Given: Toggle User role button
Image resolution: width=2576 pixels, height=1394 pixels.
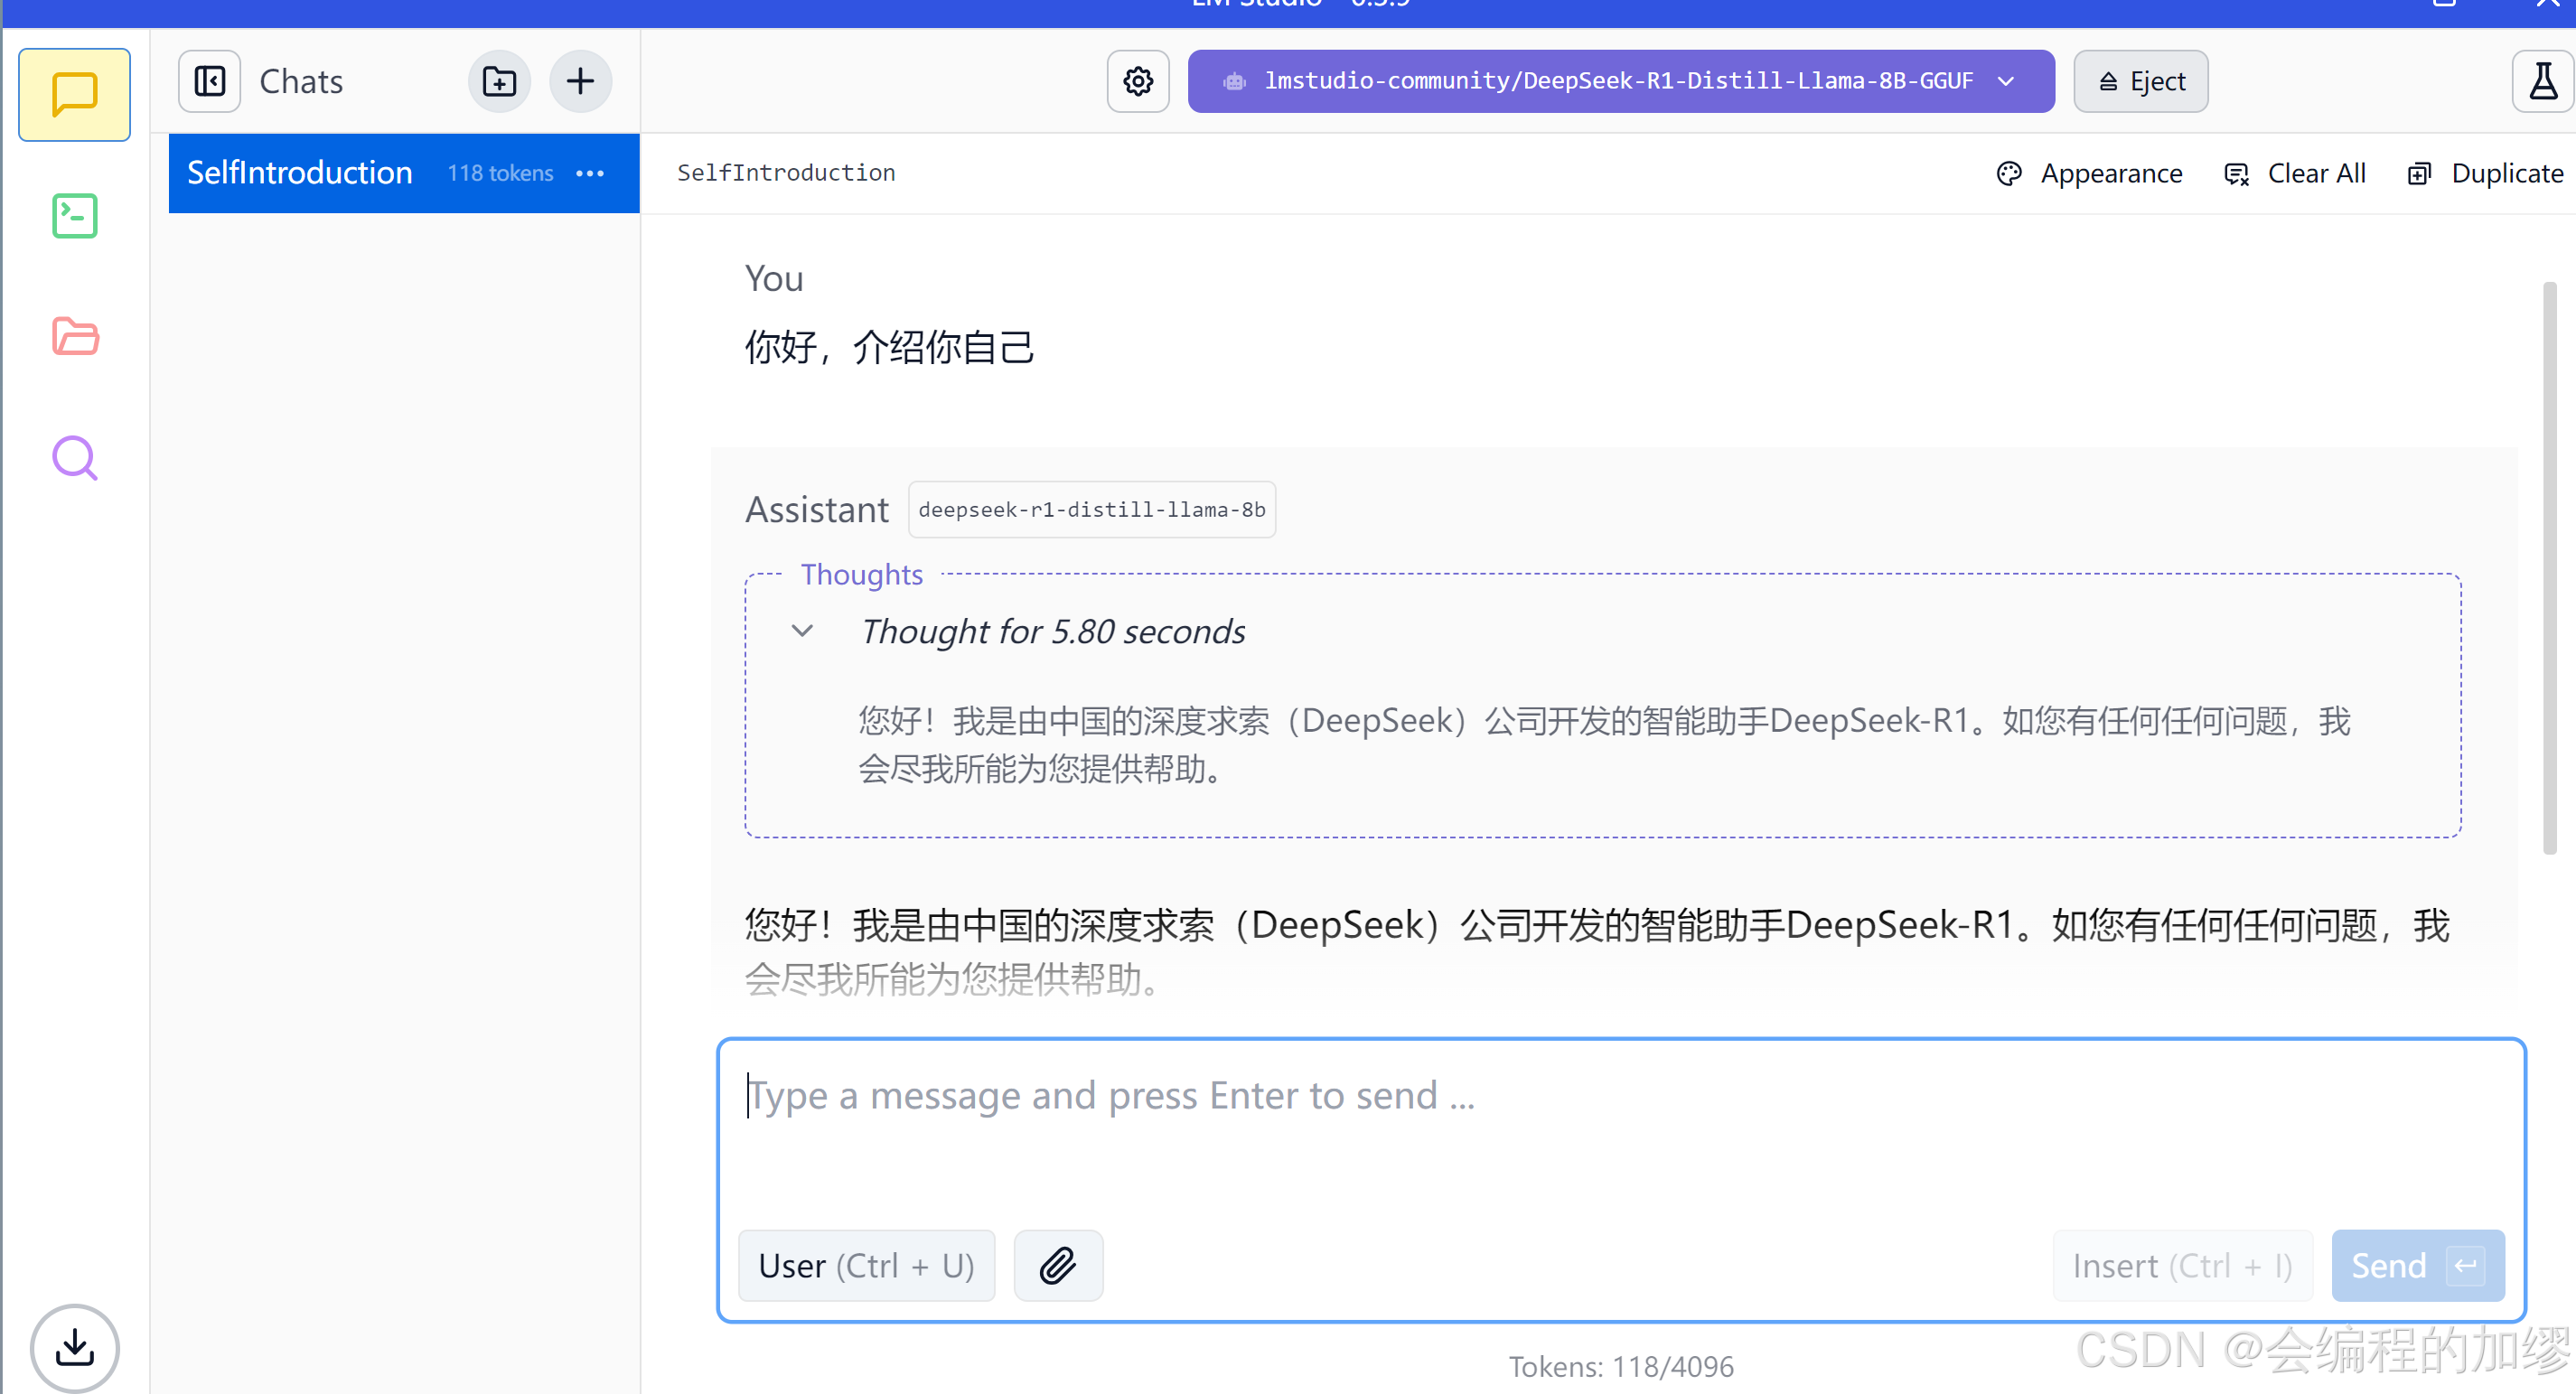Looking at the screenshot, I should click(x=866, y=1265).
